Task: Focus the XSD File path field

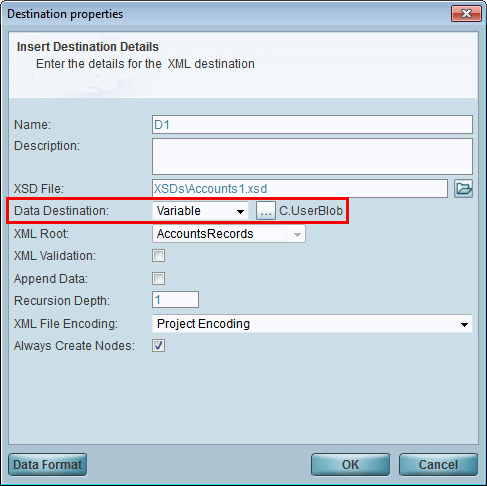Action: pyautogui.click(x=300, y=189)
